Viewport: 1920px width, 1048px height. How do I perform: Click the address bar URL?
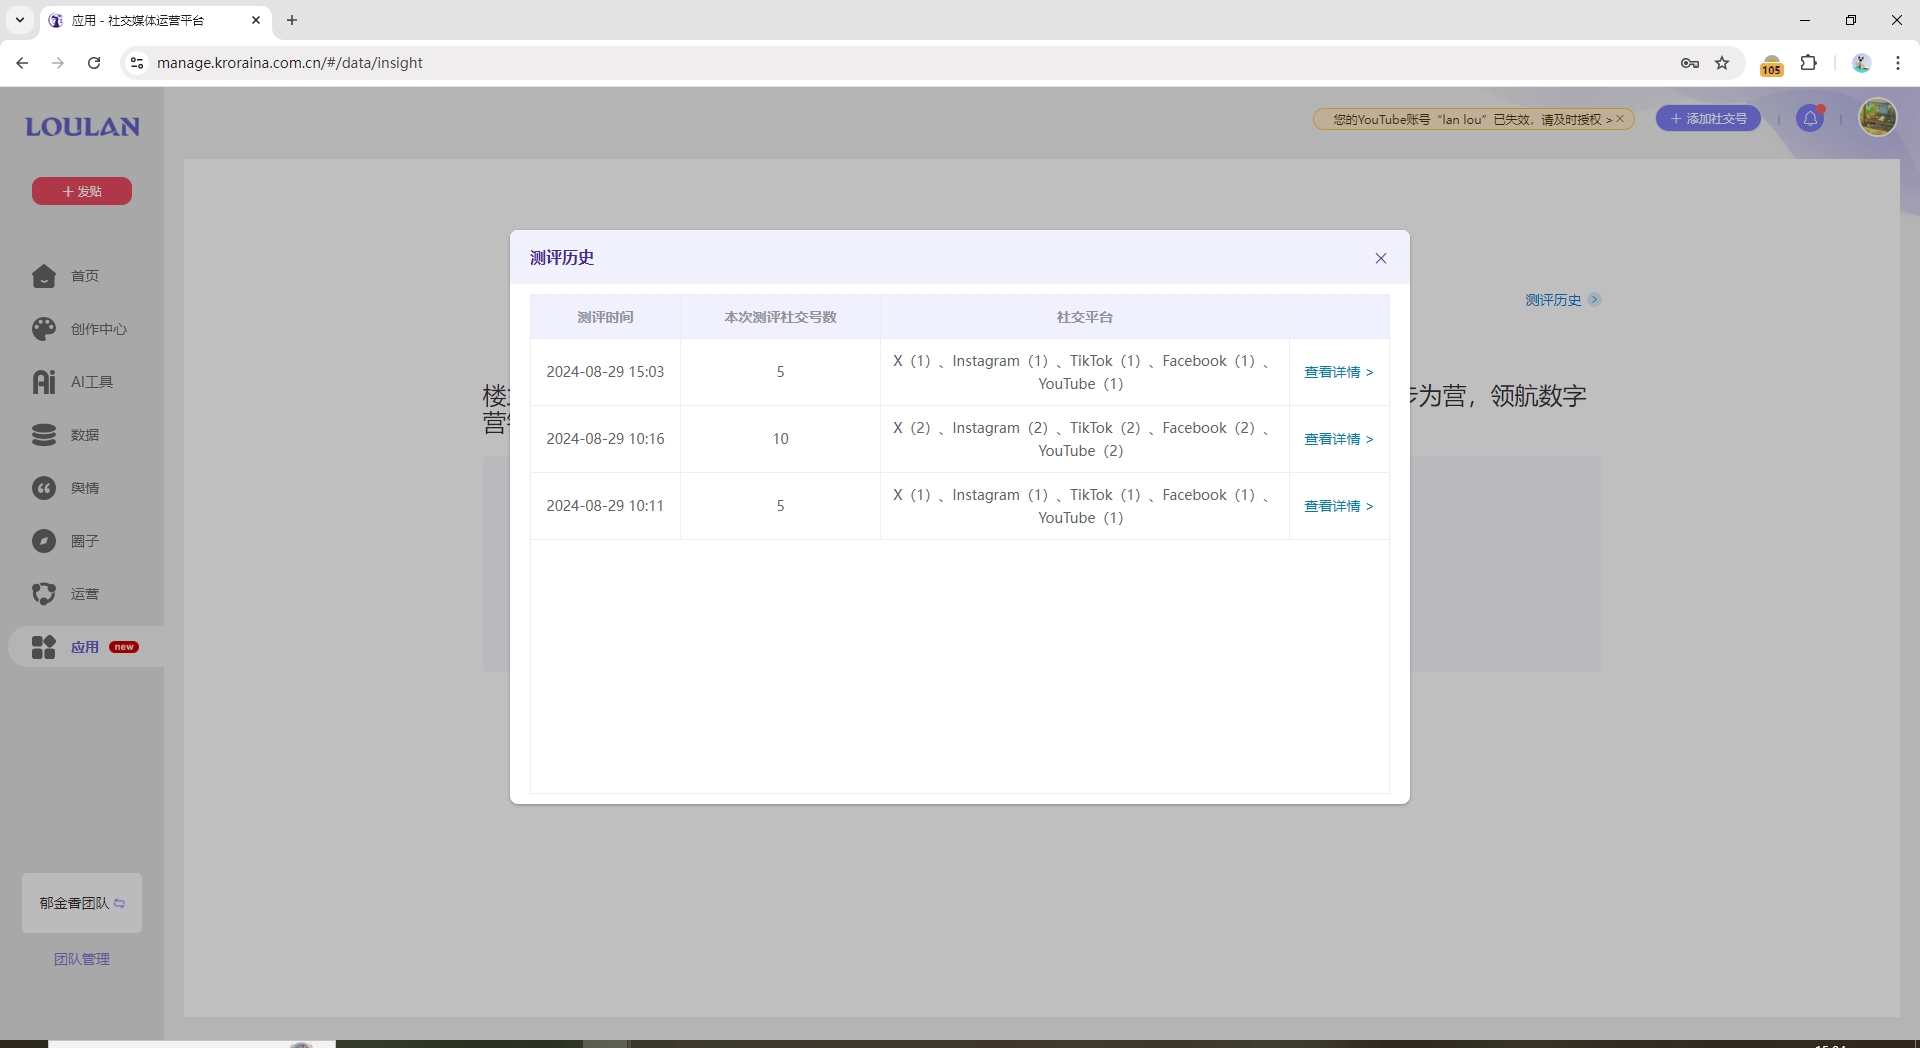(x=290, y=63)
